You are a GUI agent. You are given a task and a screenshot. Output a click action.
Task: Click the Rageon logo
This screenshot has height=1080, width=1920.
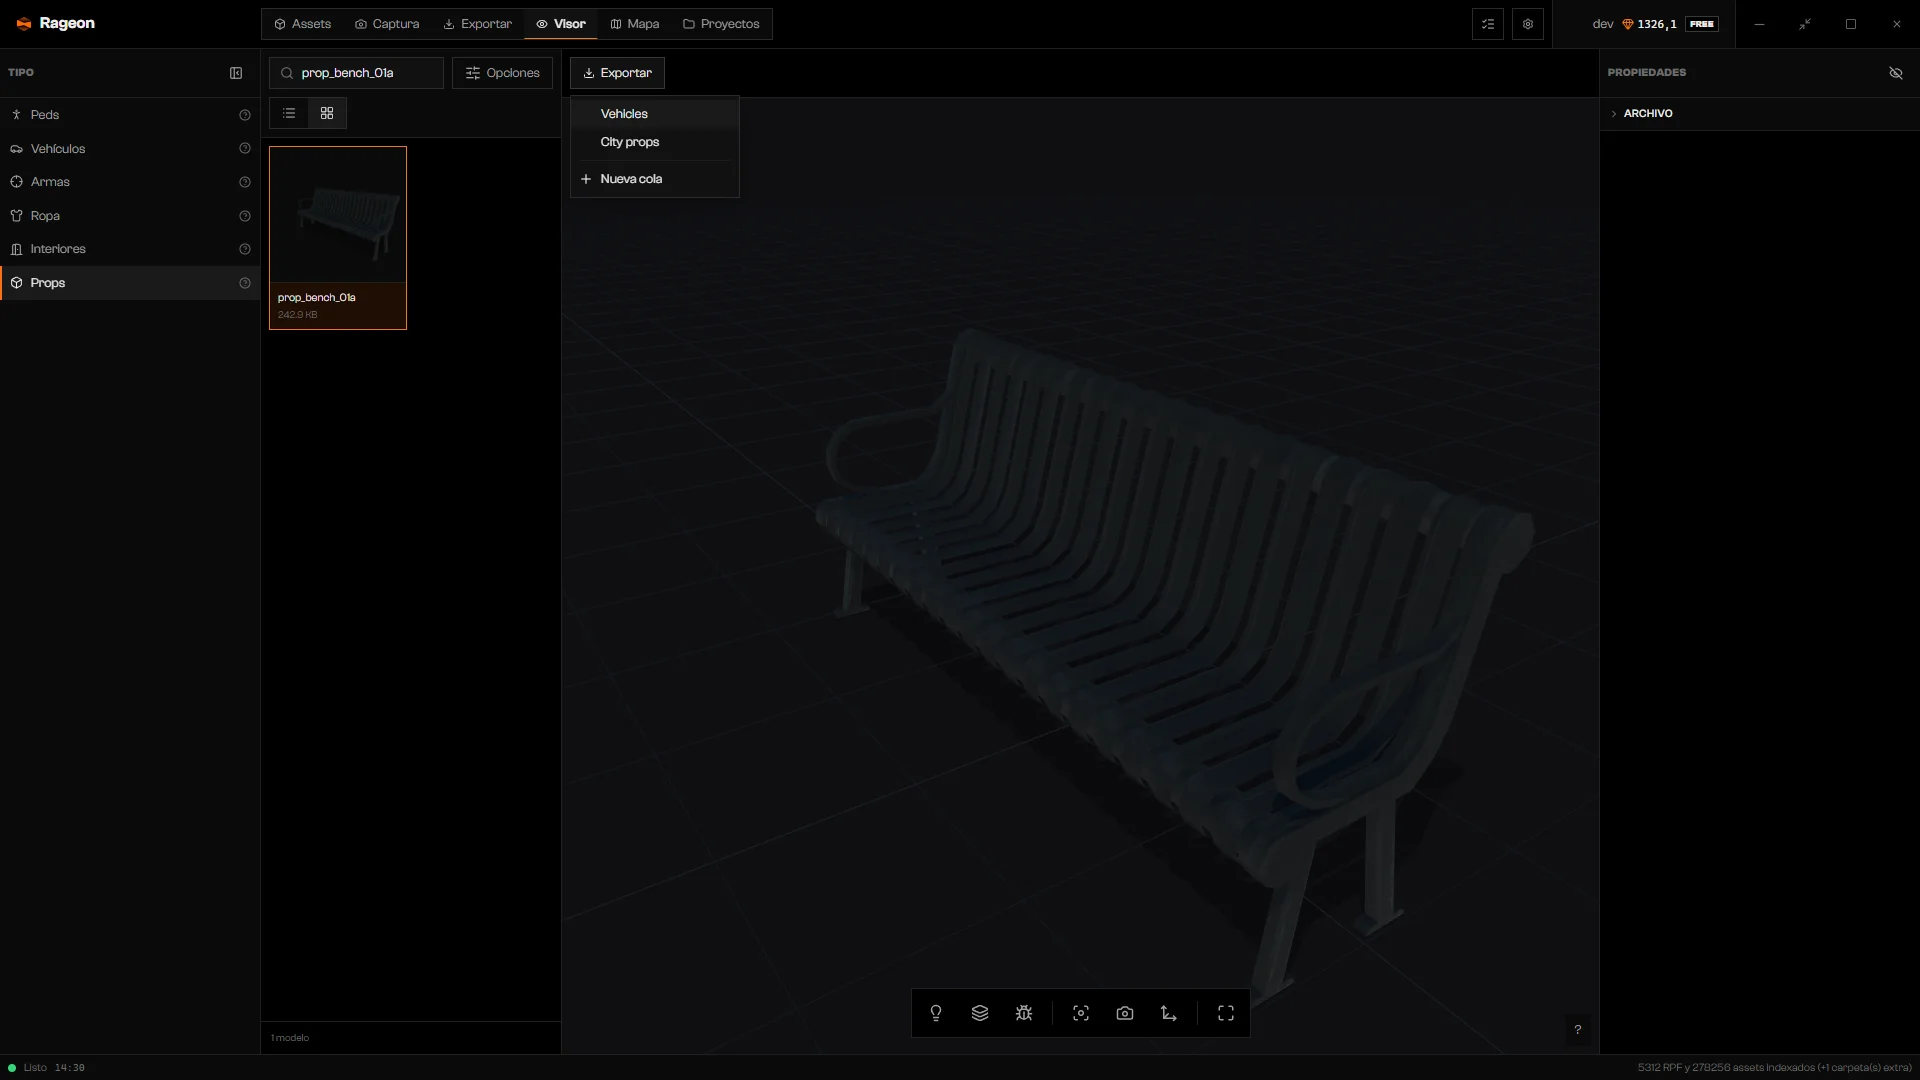tap(56, 24)
